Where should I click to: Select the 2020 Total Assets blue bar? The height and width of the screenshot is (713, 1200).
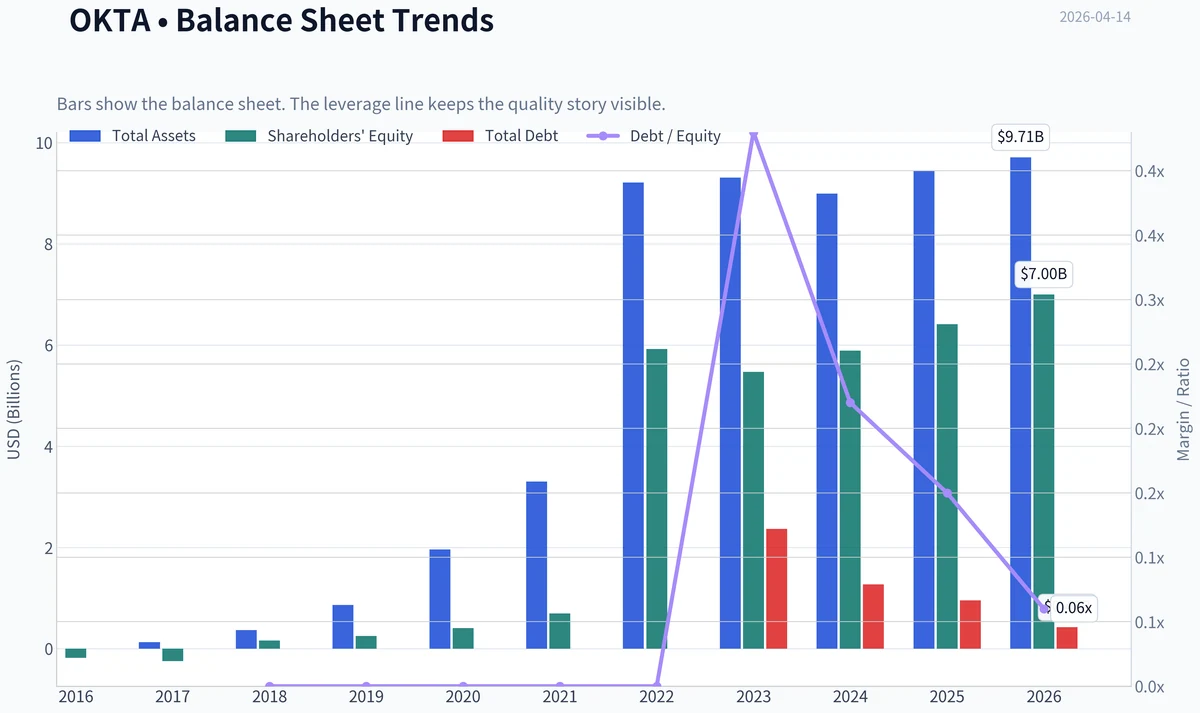[440, 599]
